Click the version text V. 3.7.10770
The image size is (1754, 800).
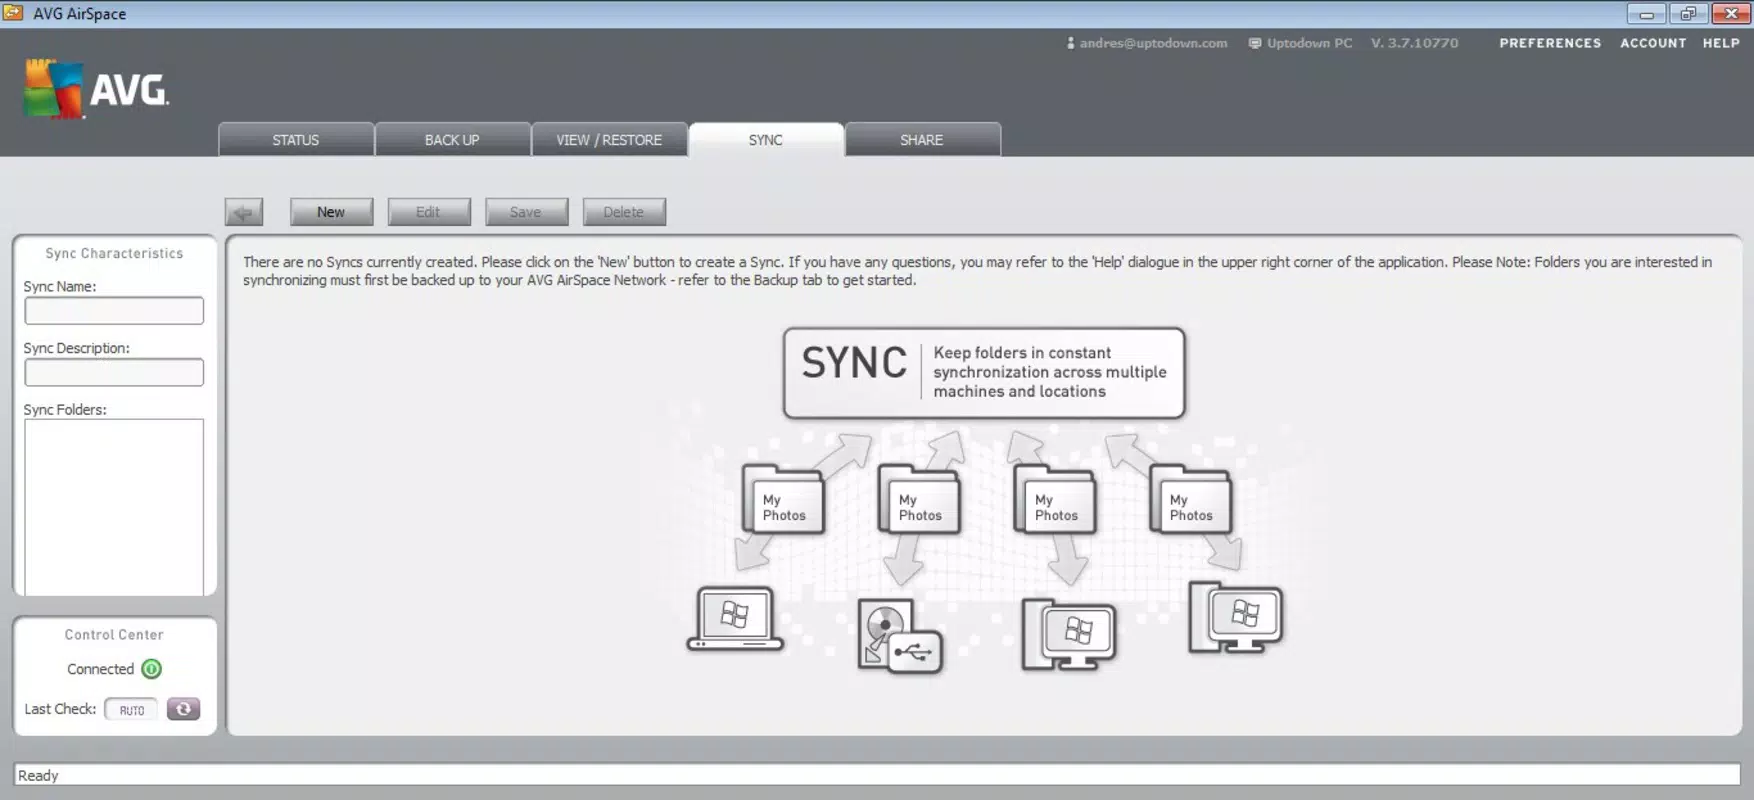coord(1414,43)
